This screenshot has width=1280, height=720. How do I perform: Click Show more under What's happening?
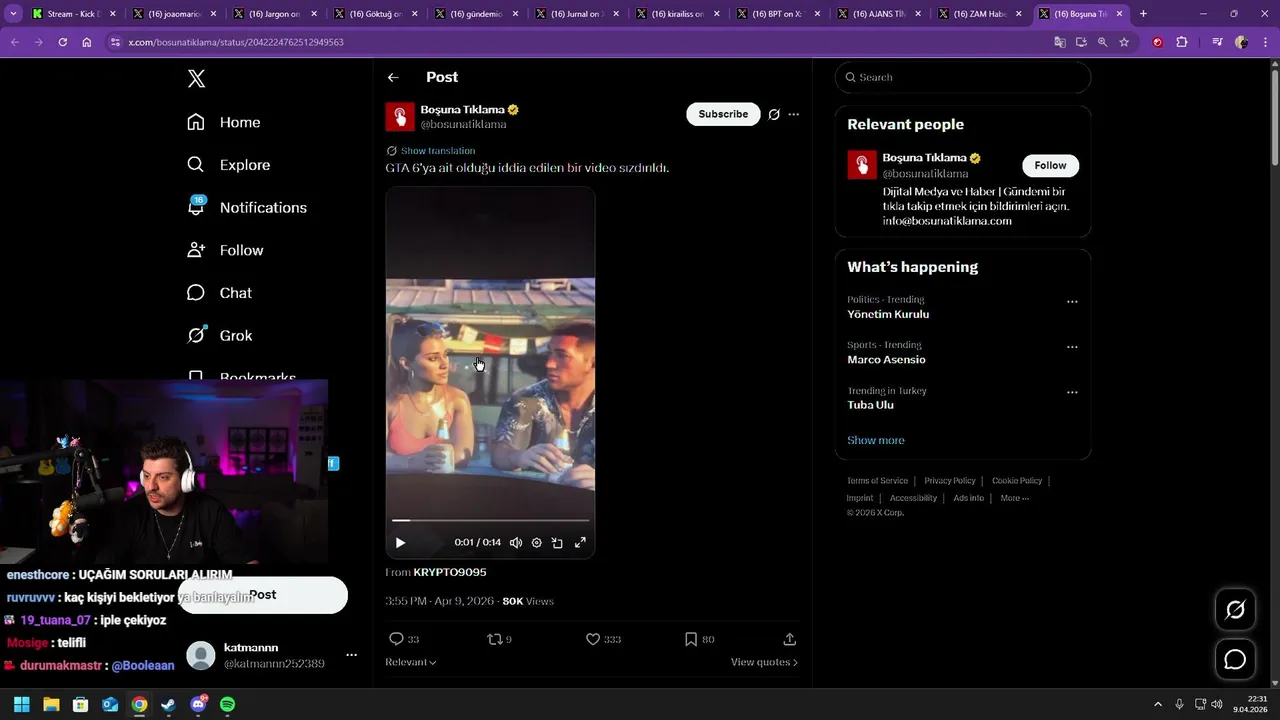click(876, 440)
